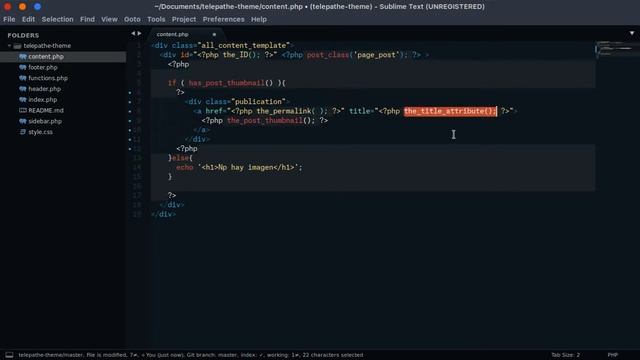Viewport: 640px width, 360px height.
Task: Open sidebar.php in the sidebar
Action: pos(45,121)
